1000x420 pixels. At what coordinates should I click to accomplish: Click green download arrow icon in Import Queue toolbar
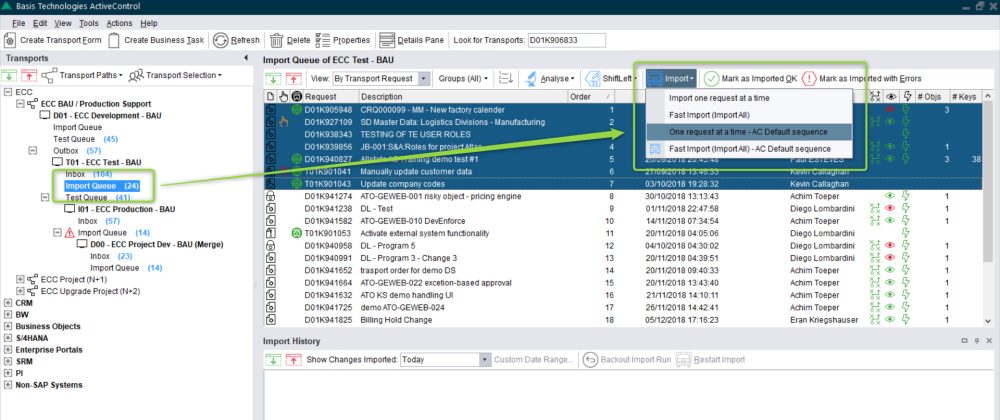[x=272, y=78]
